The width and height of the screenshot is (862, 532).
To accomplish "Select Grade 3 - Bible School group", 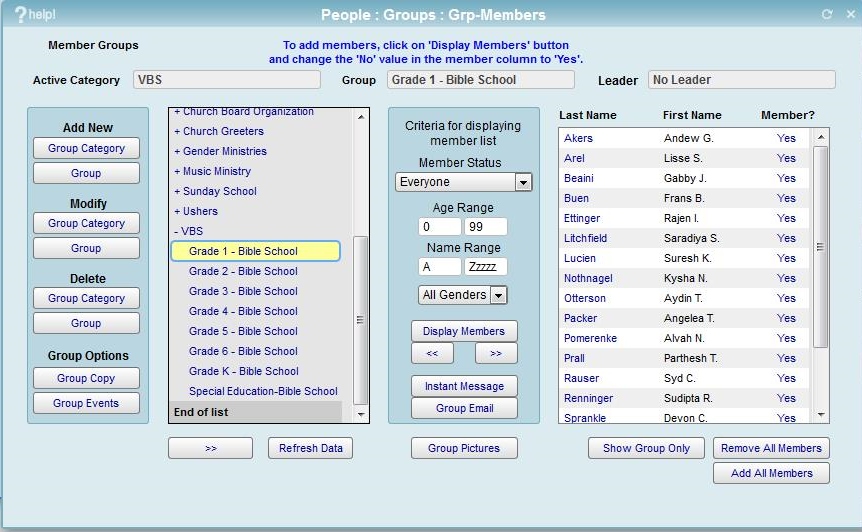I will tap(243, 291).
